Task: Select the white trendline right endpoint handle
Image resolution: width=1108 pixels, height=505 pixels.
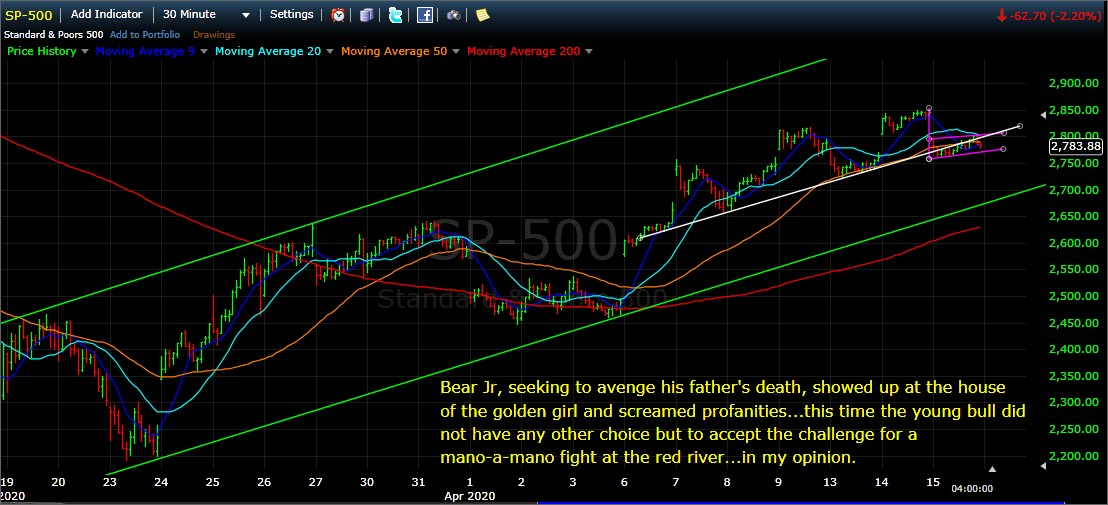Action: click(1020, 126)
